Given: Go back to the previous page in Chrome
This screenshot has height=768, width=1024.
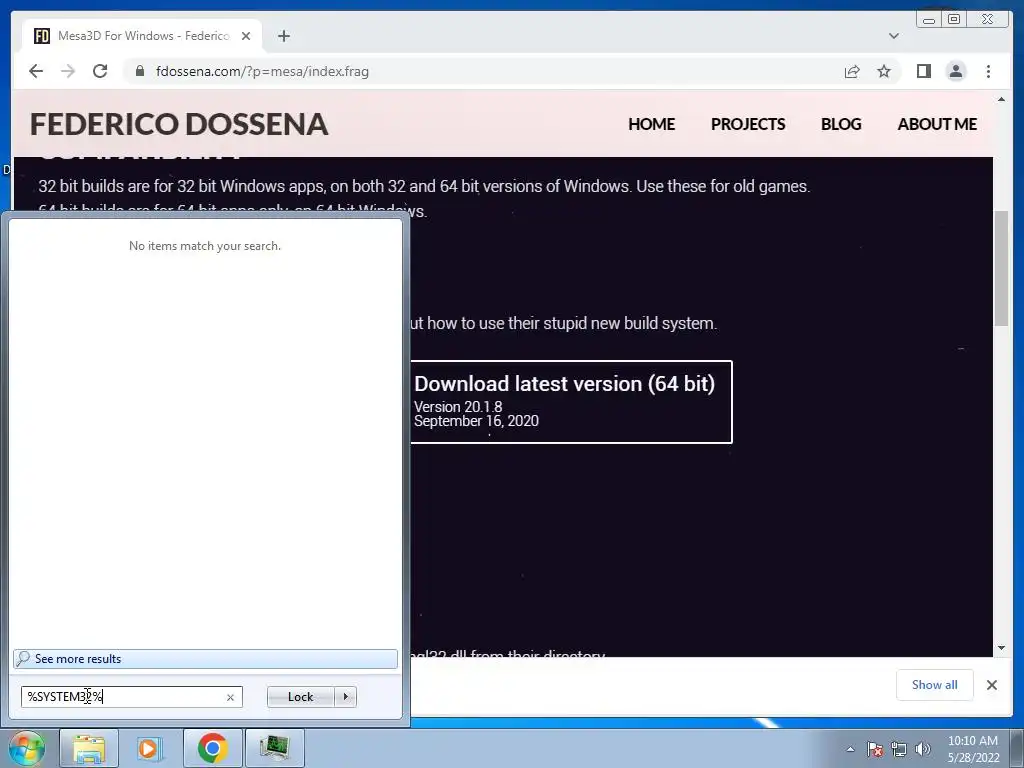Looking at the screenshot, I should tap(36, 71).
